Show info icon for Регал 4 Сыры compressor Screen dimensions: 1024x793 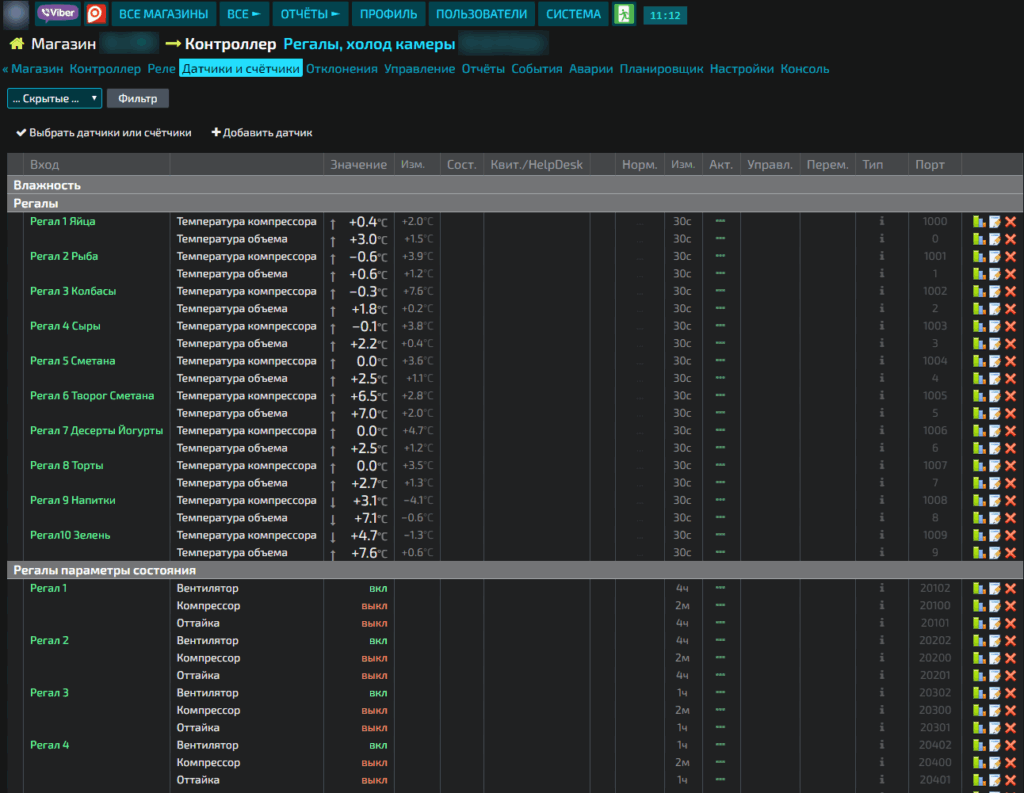[881, 326]
